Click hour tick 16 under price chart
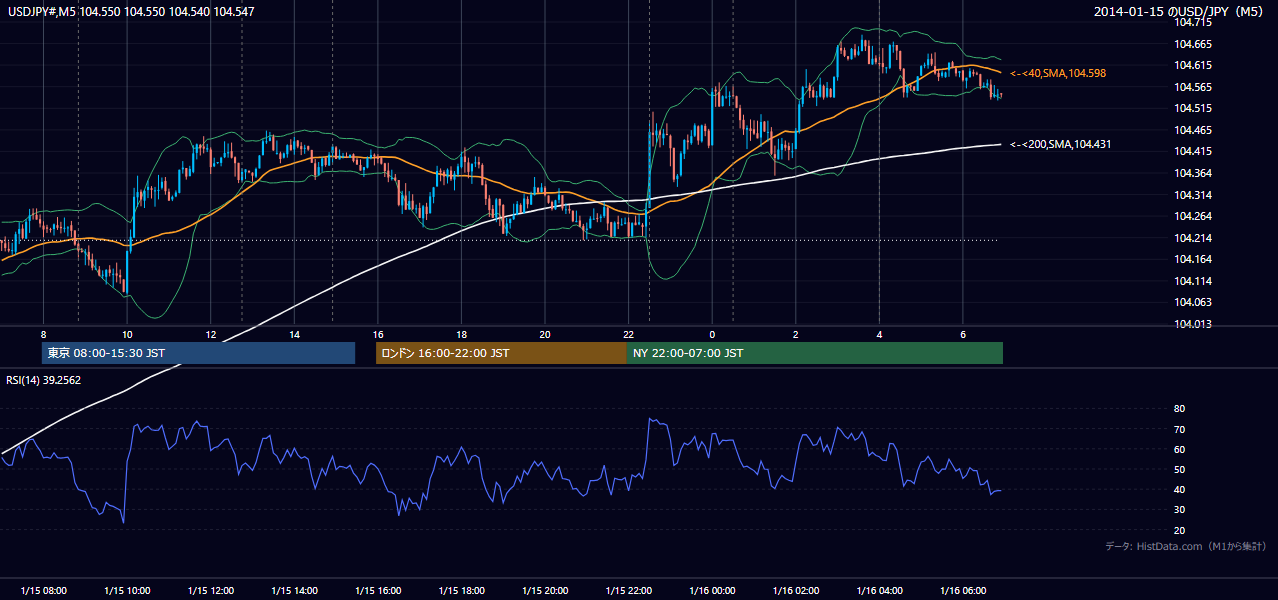 (x=377, y=334)
